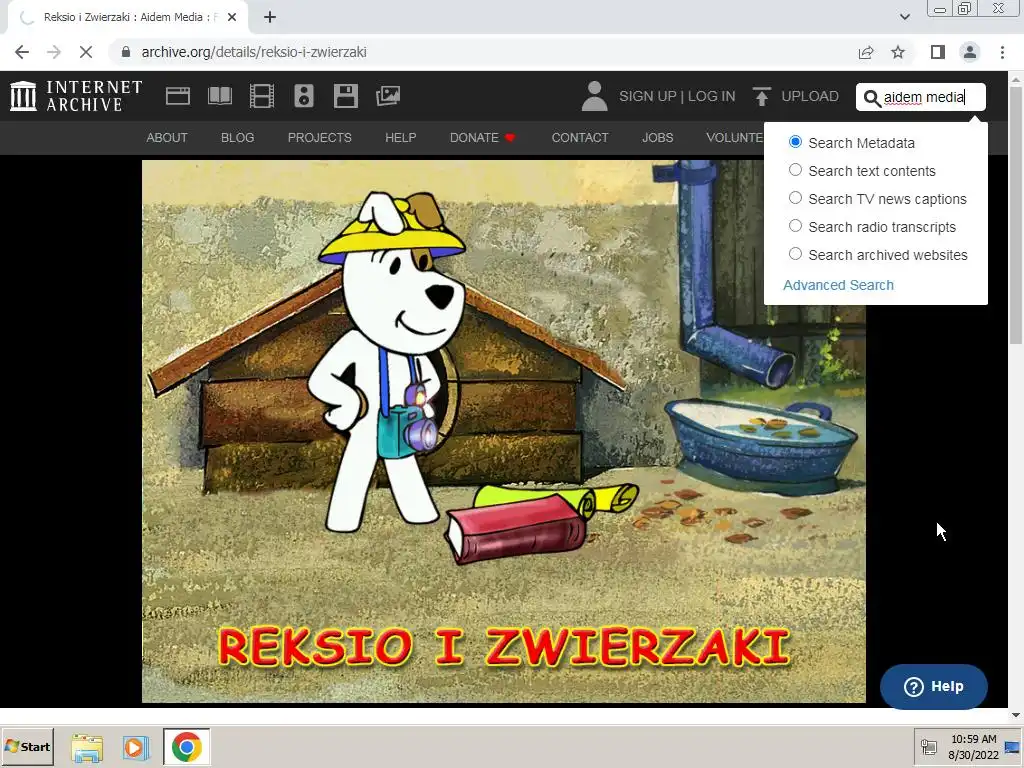Open the HELP menu item
This screenshot has height=768, width=1024.
[400, 138]
